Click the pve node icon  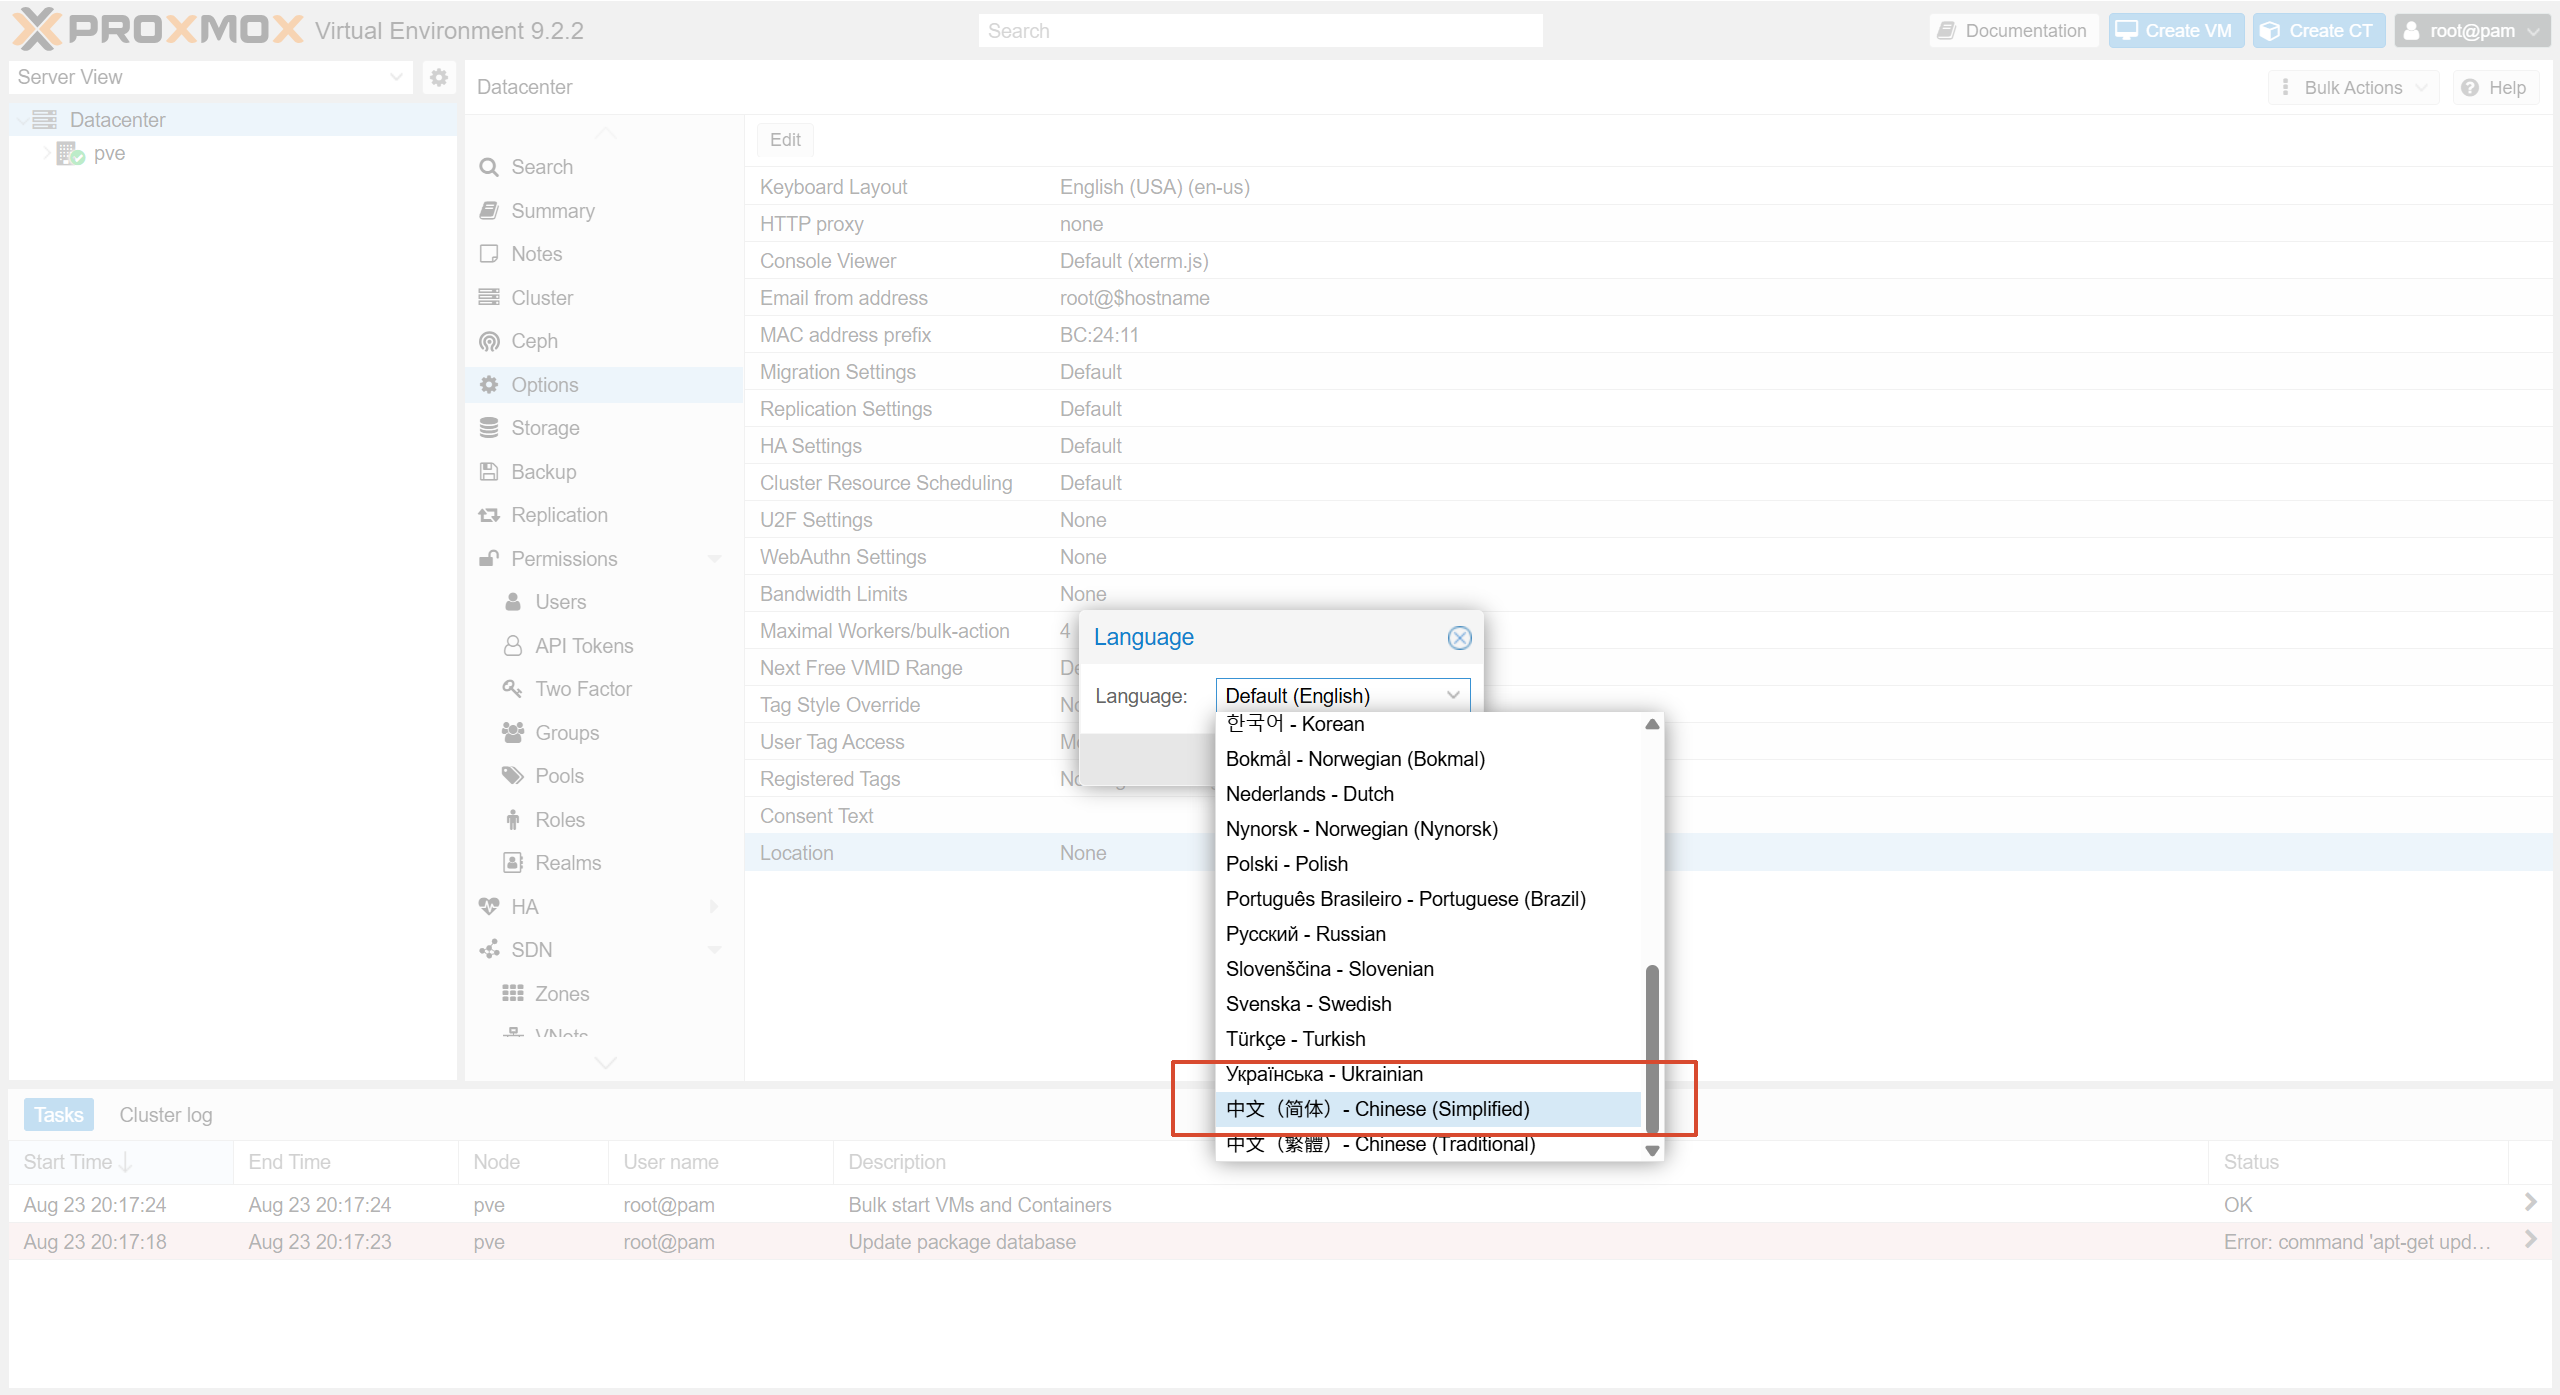tap(70, 153)
